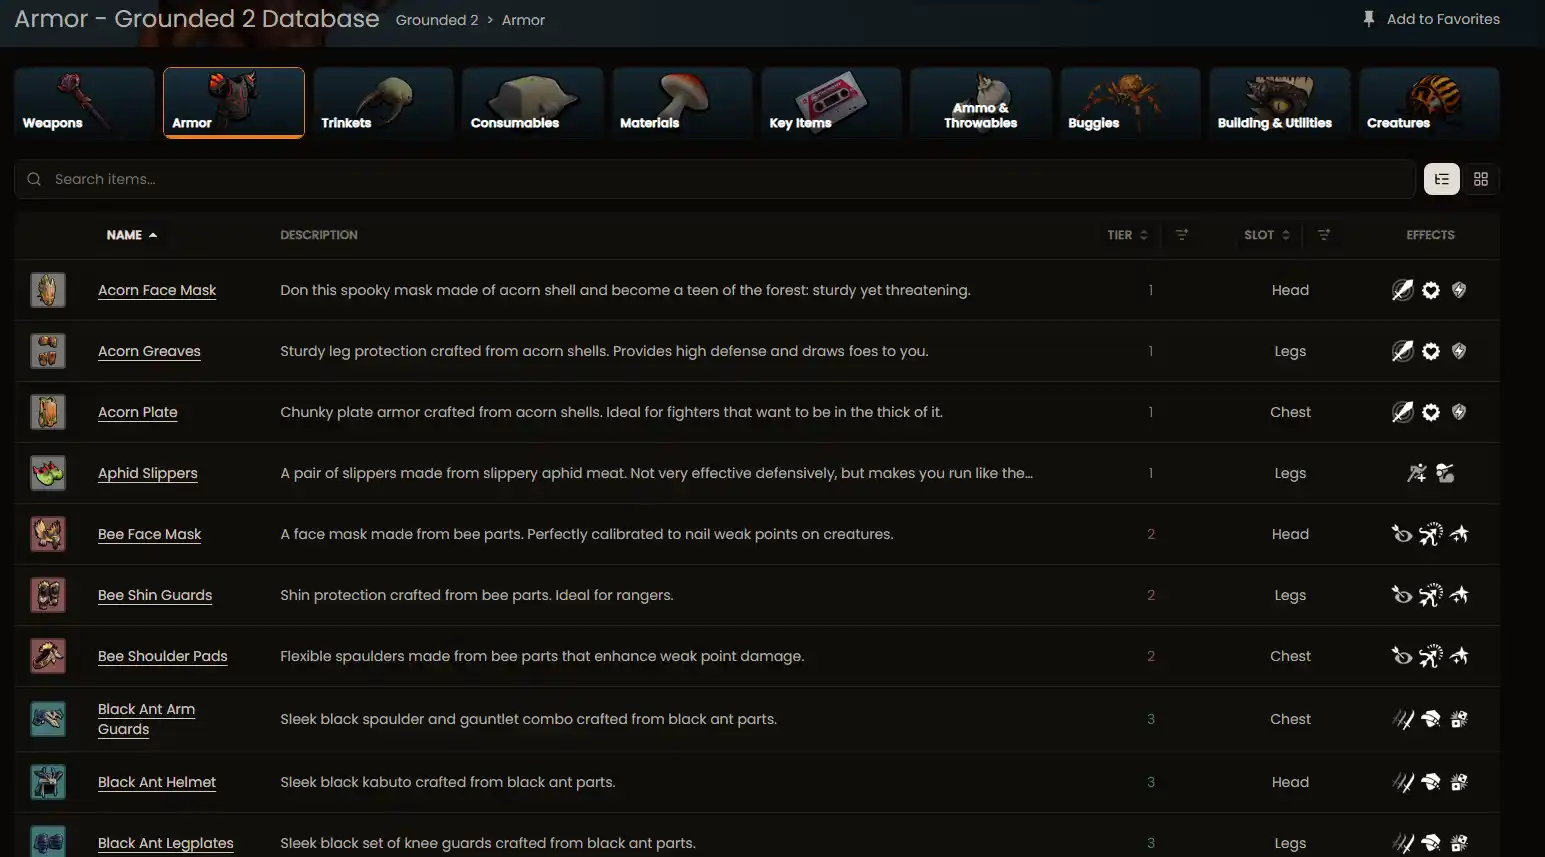Open the Building & Utilities tab
The width and height of the screenshot is (1545, 857).
pos(1280,103)
